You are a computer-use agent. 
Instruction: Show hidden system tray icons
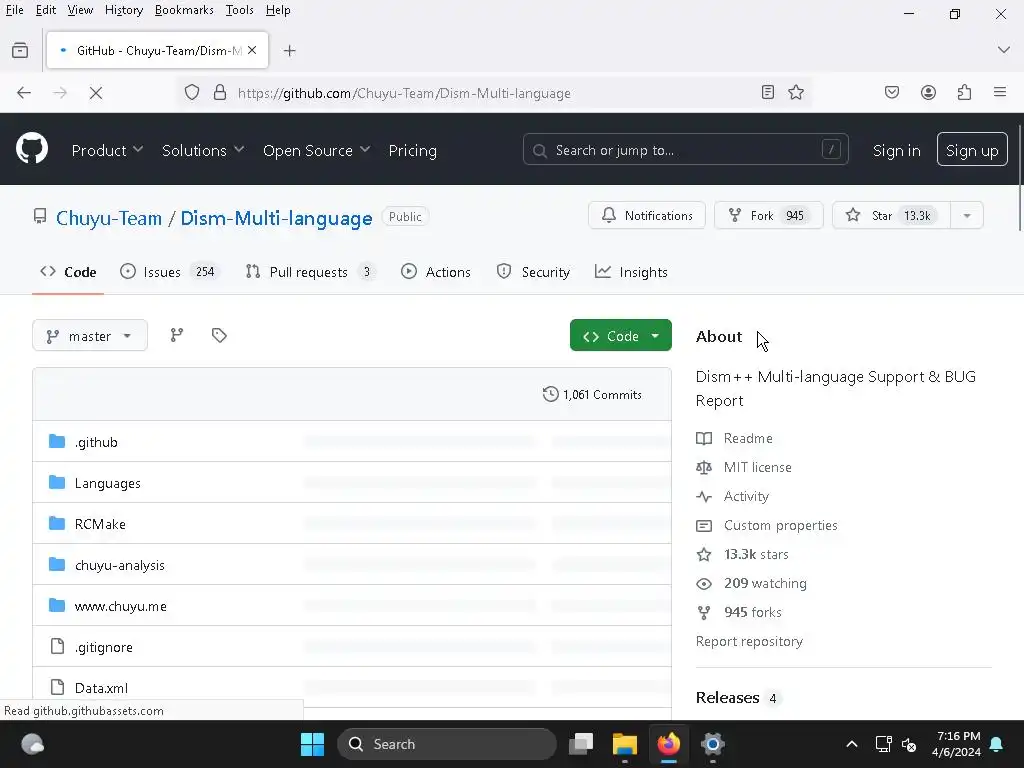coord(852,744)
